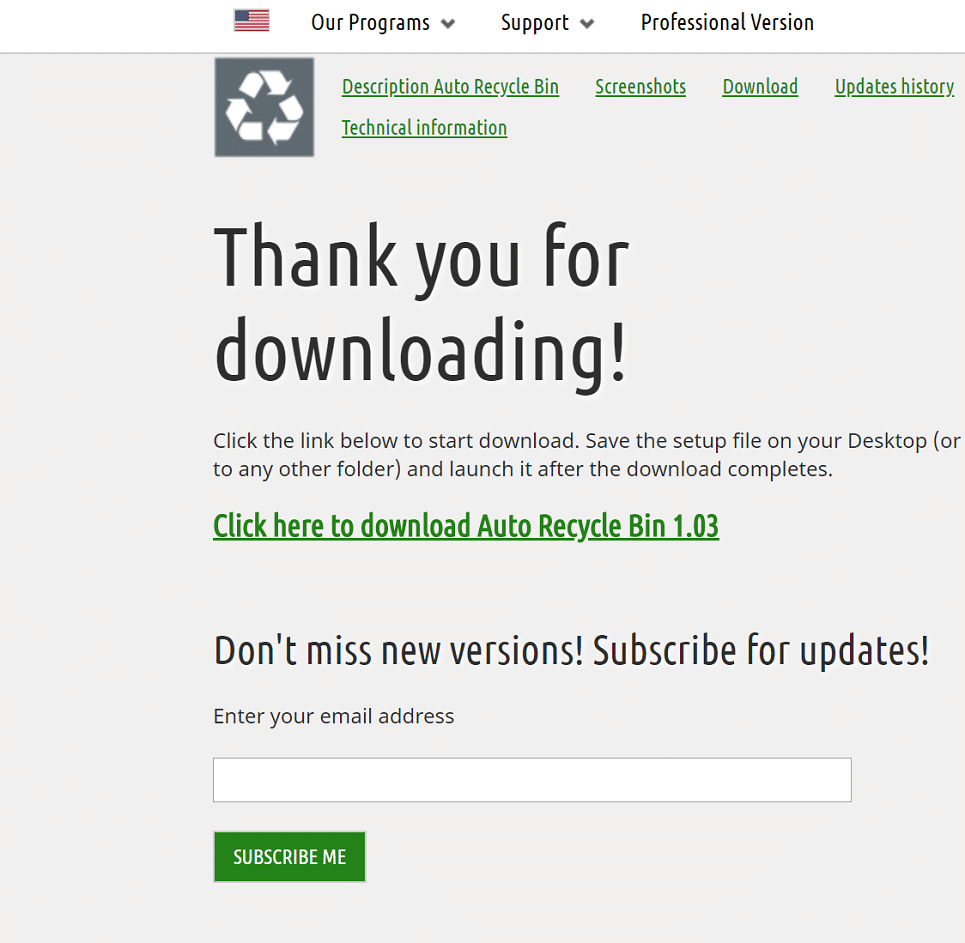Open the Support menu
965x943 pixels.
click(x=535, y=23)
